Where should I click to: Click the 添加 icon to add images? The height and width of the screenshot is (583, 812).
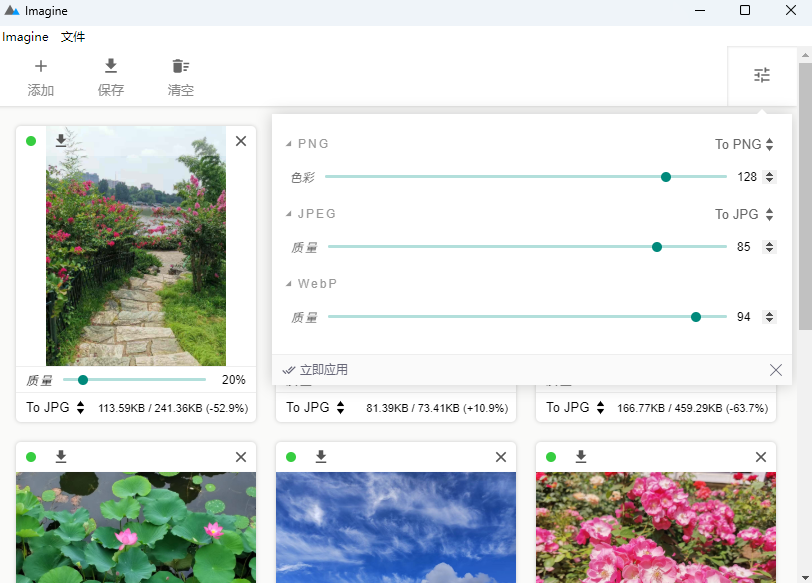[41, 66]
